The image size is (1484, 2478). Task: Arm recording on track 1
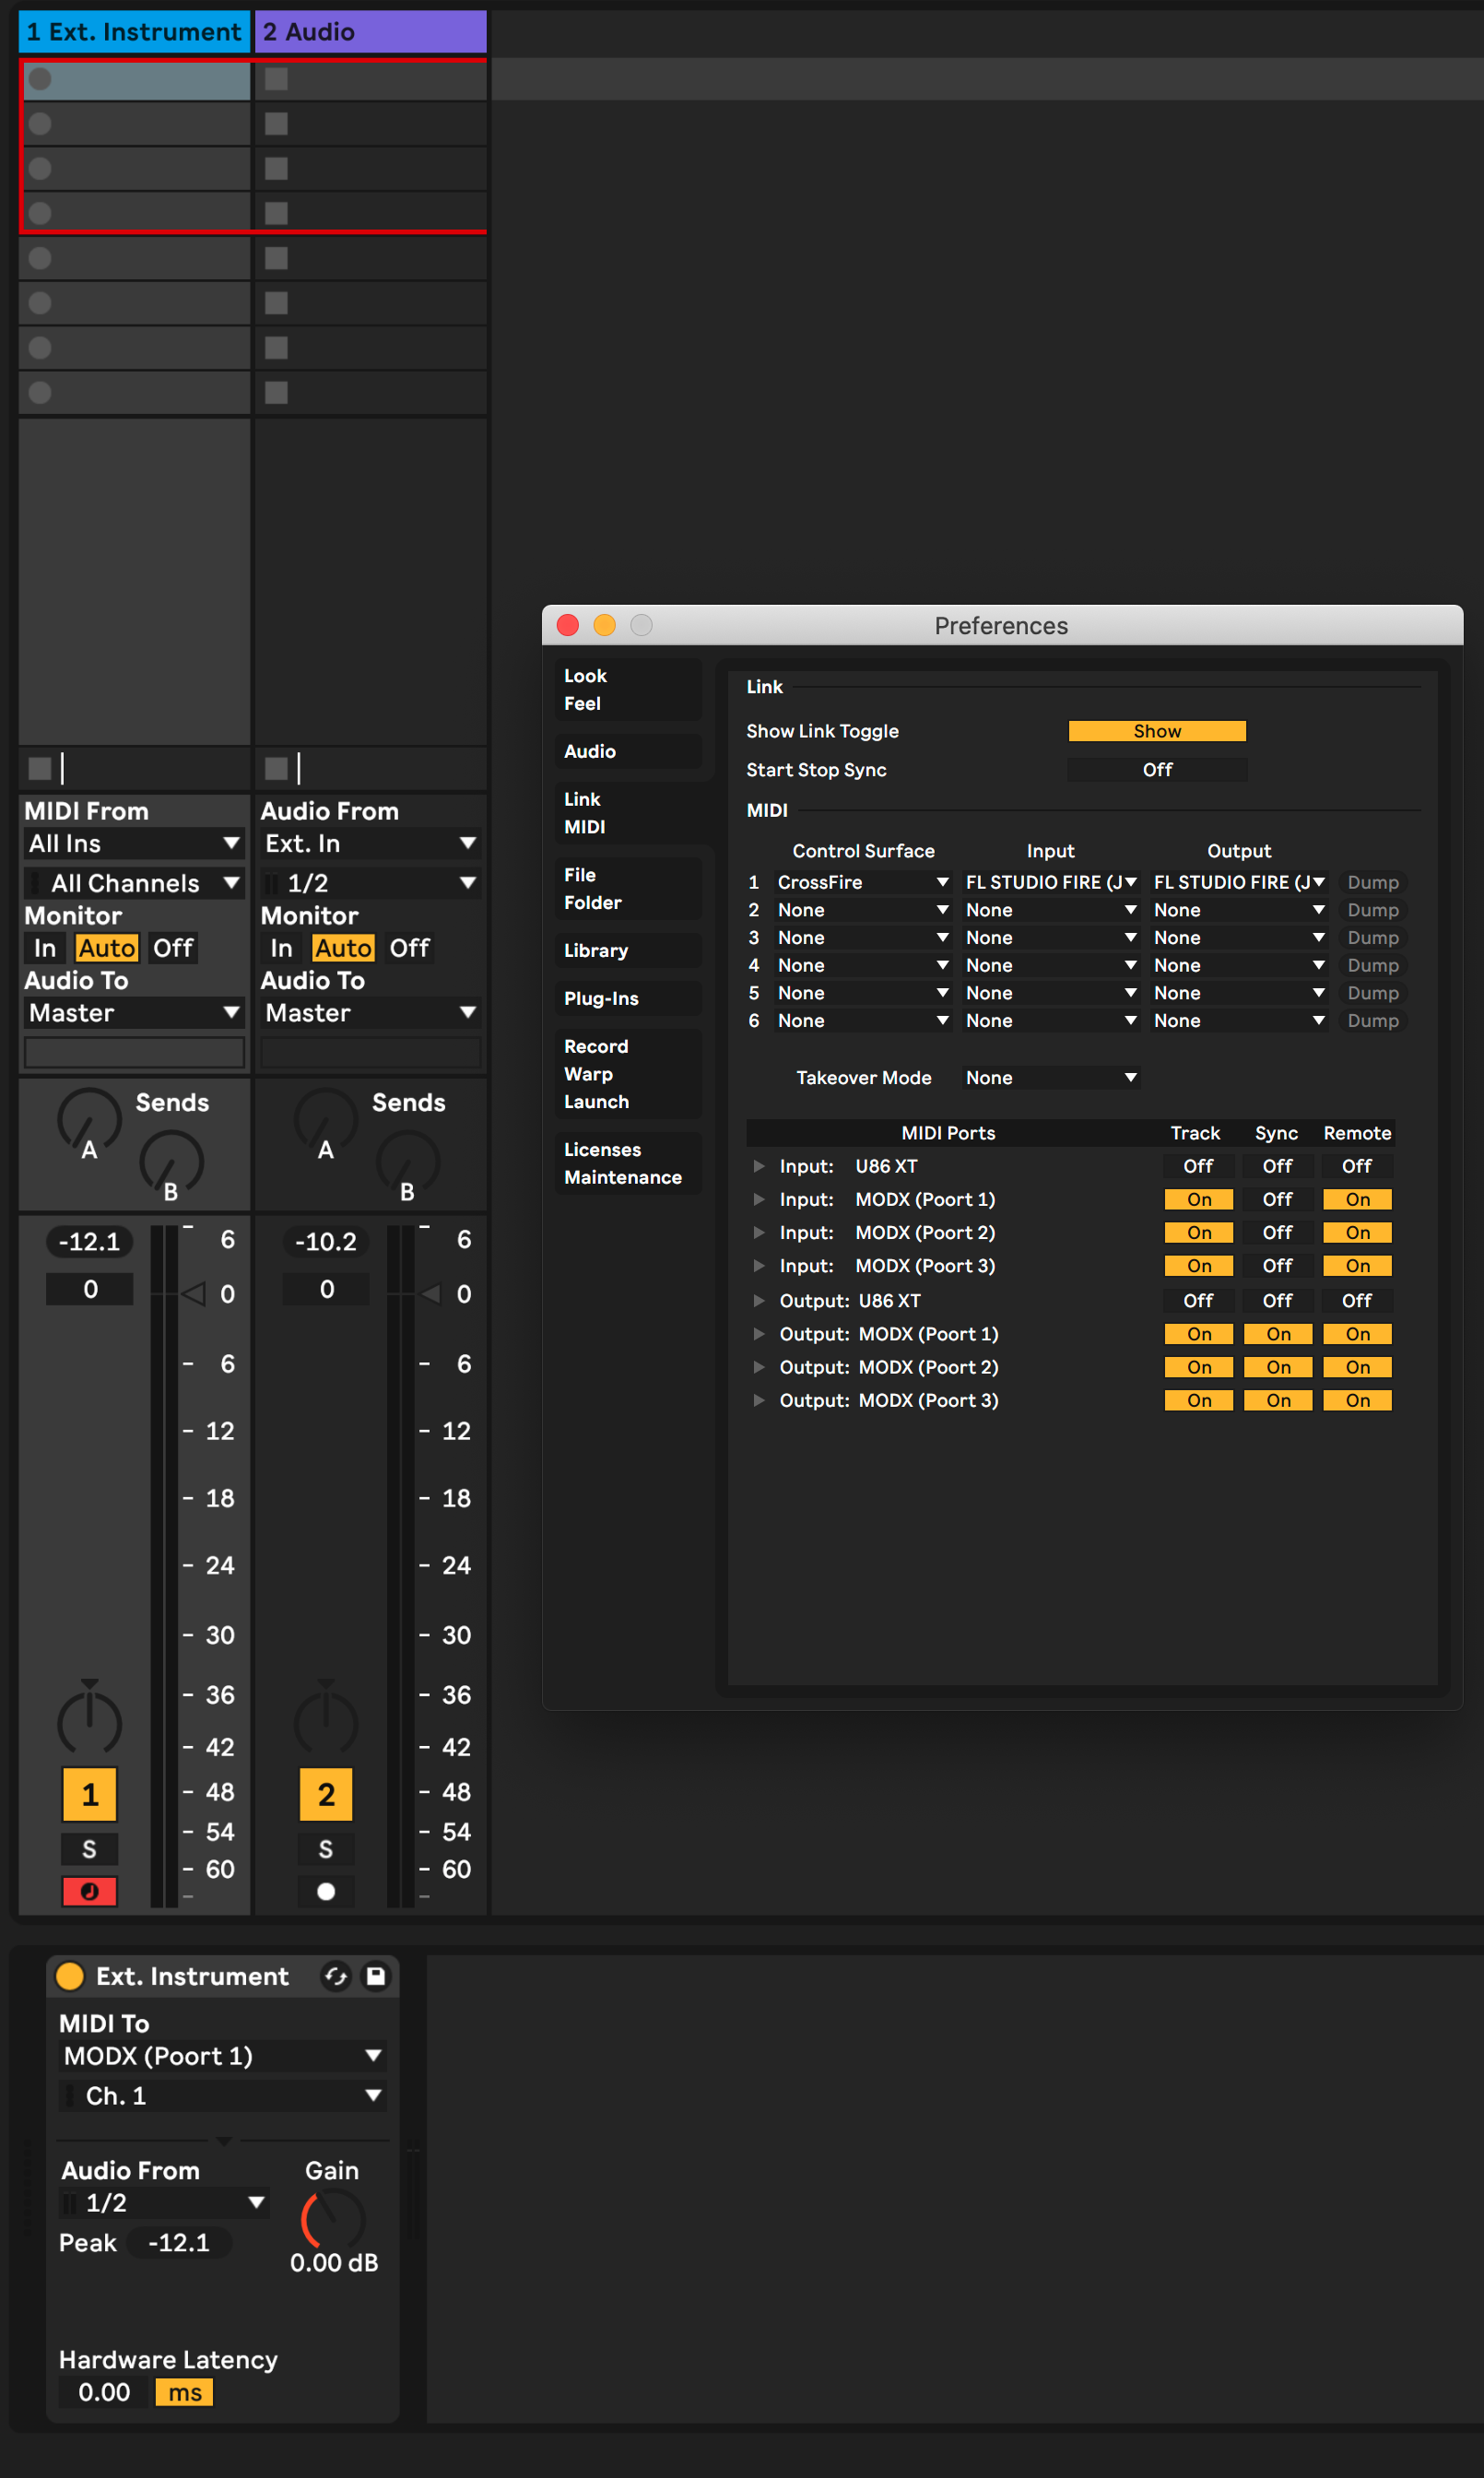[x=90, y=1891]
